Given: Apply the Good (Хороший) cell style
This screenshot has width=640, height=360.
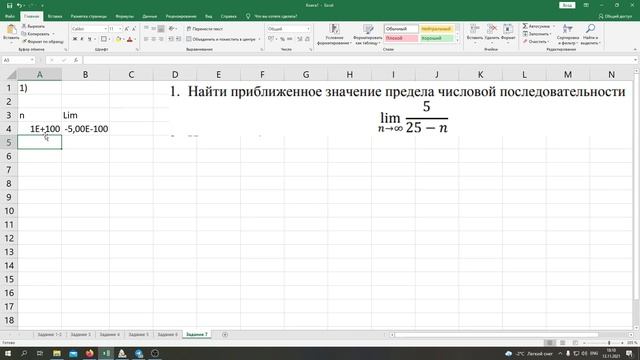Looking at the screenshot, I should pos(436,38).
